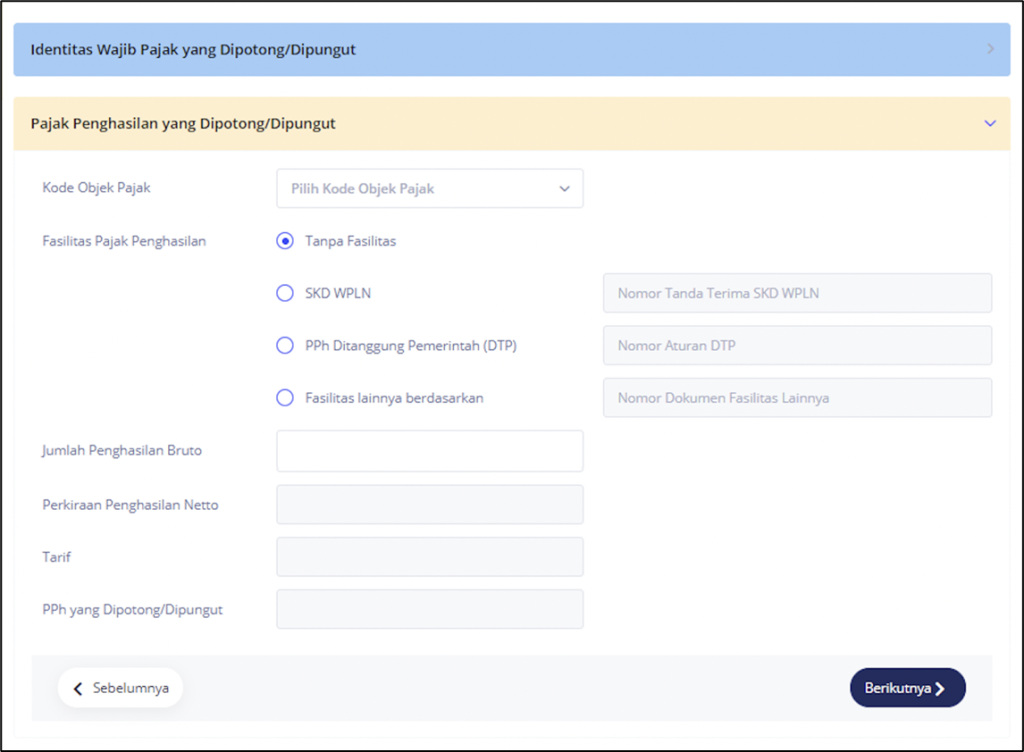The image size is (1024, 752).
Task: Select PPh Ditanggung Pemerintah (DTP) radio button
Action: pos(285,346)
